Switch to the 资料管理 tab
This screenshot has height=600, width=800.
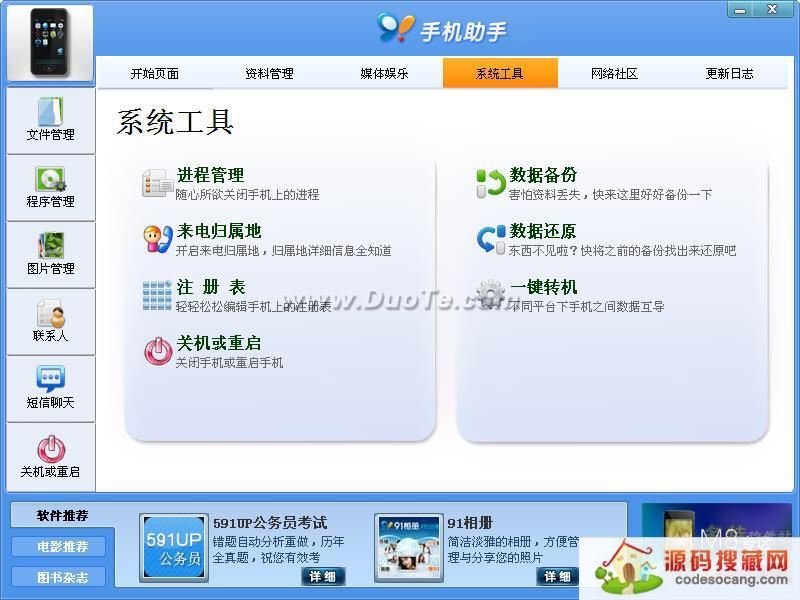[x=269, y=74]
